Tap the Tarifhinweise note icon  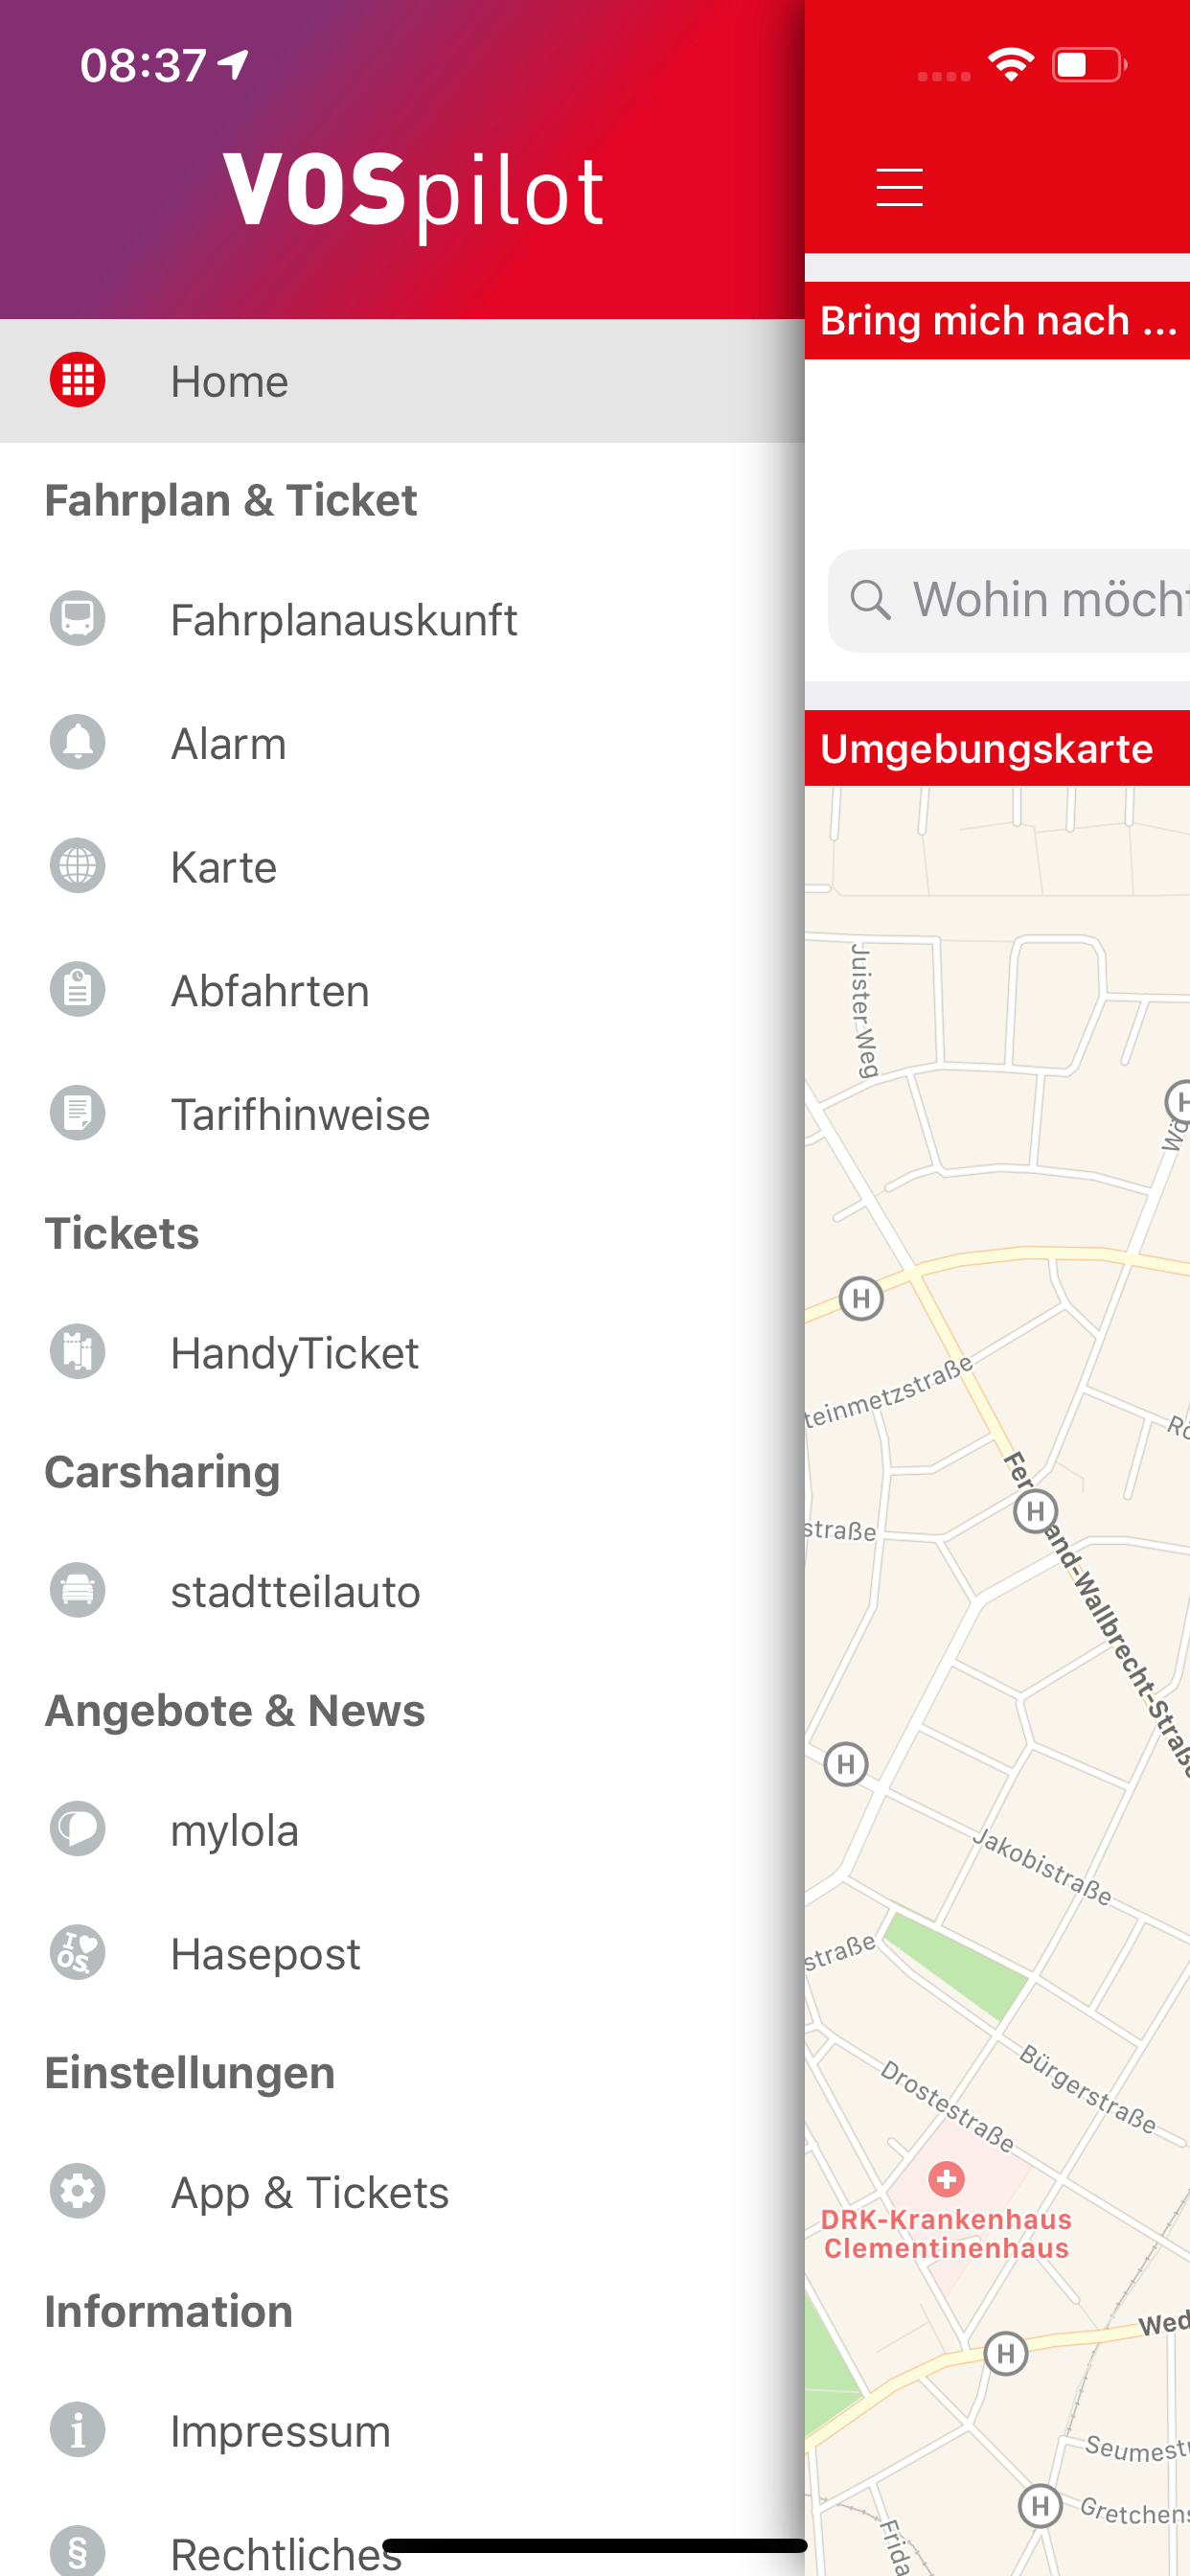tap(78, 1113)
